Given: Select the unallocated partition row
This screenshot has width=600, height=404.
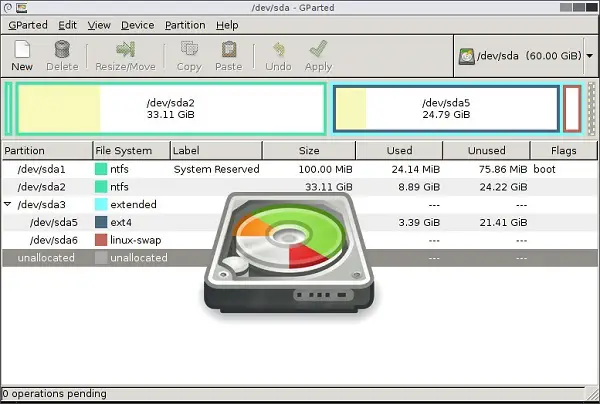Looking at the screenshot, I should click(300, 257).
